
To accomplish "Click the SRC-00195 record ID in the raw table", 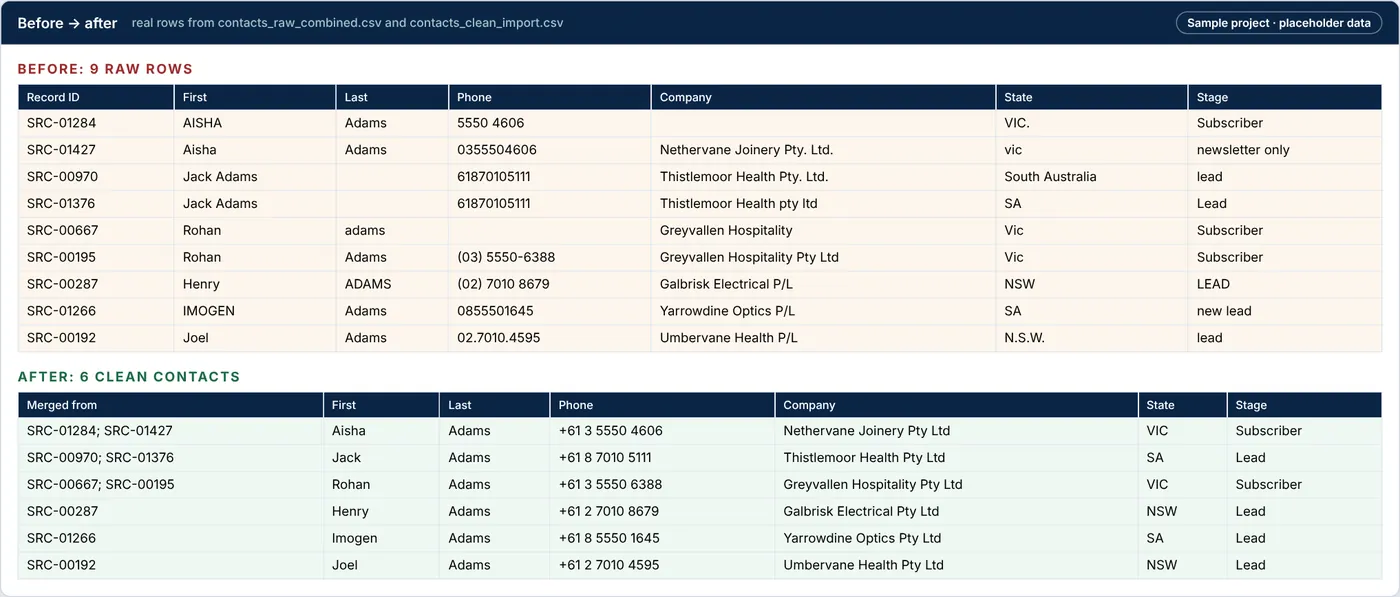I will pos(96,258).
